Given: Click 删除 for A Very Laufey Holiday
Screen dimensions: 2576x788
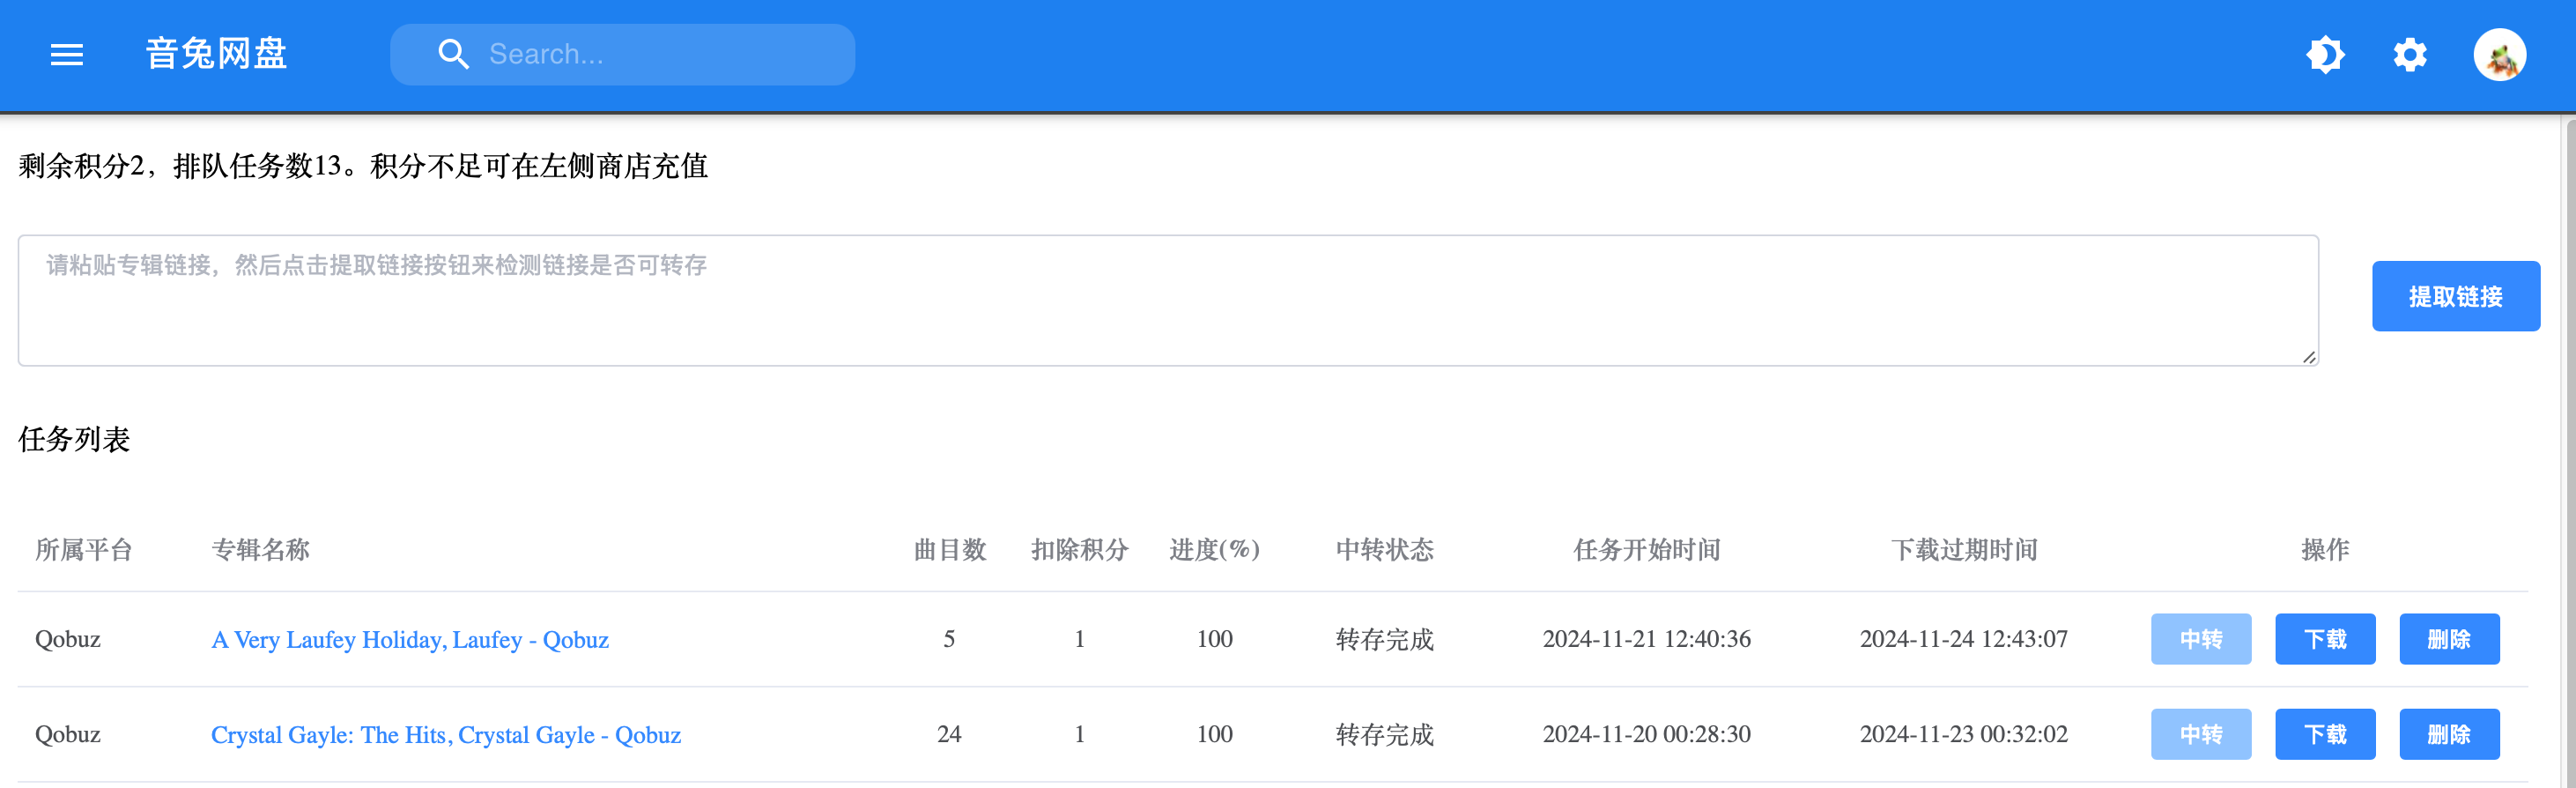Looking at the screenshot, I should pyautogui.click(x=2449, y=639).
